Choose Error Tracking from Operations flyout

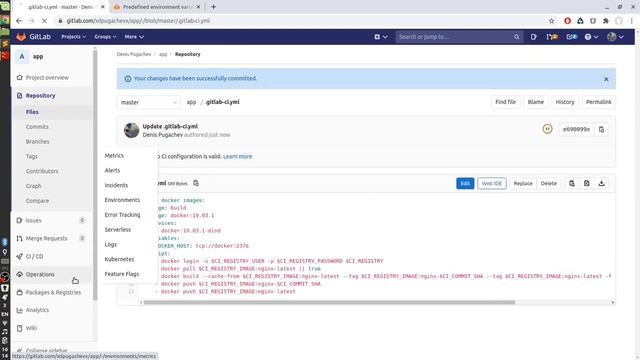point(122,215)
